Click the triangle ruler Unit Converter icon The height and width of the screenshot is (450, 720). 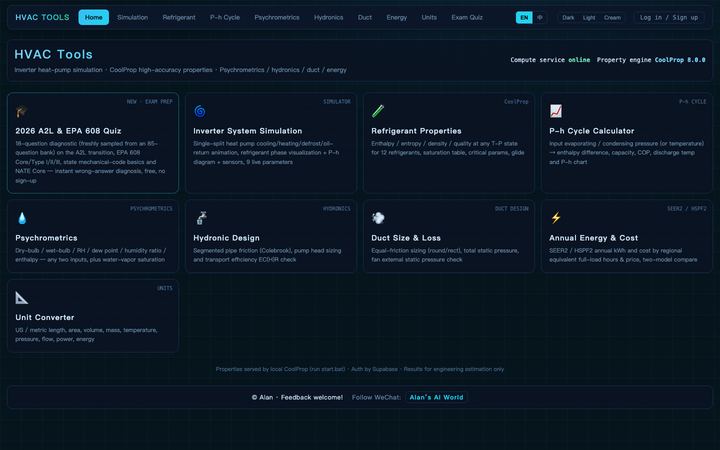[22, 298]
